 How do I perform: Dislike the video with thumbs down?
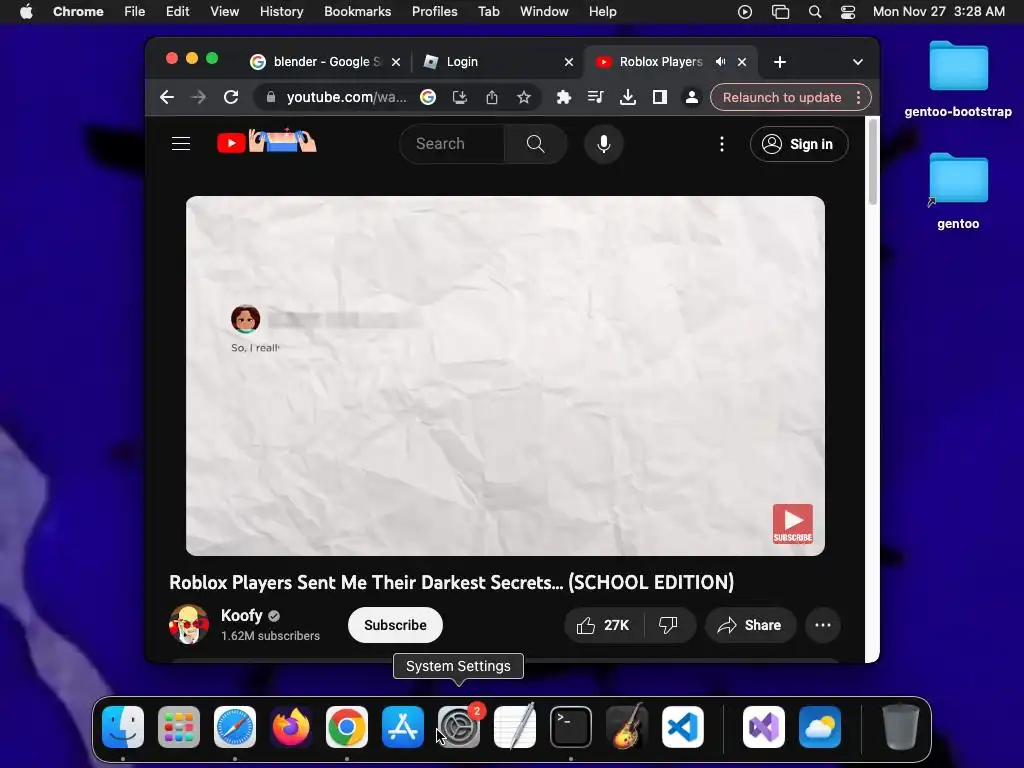click(668, 625)
